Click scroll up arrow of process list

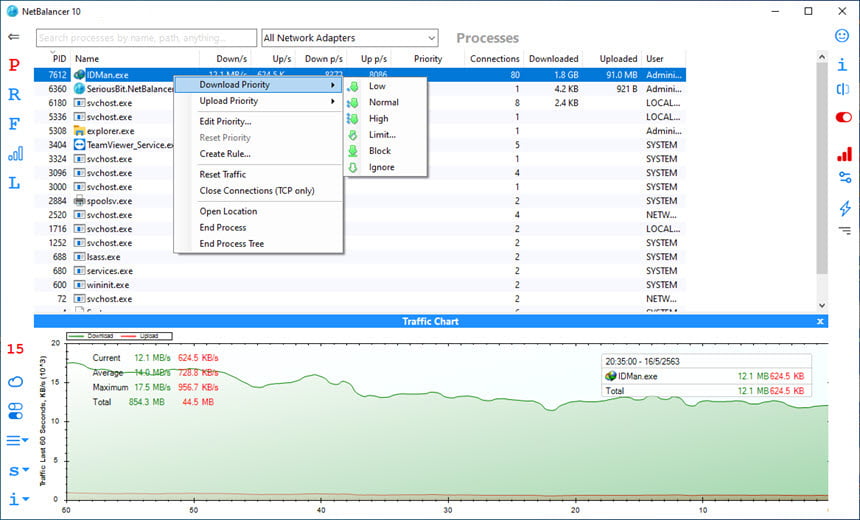tap(822, 56)
